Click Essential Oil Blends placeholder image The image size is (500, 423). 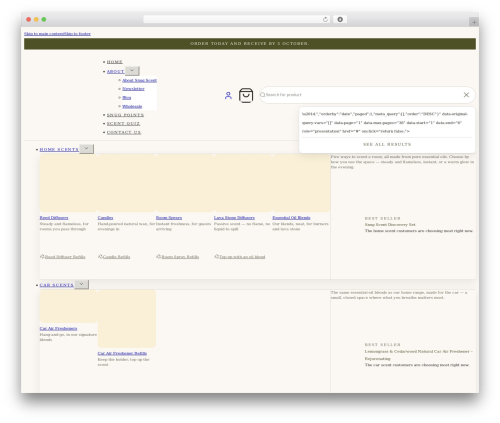coord(301,183)
